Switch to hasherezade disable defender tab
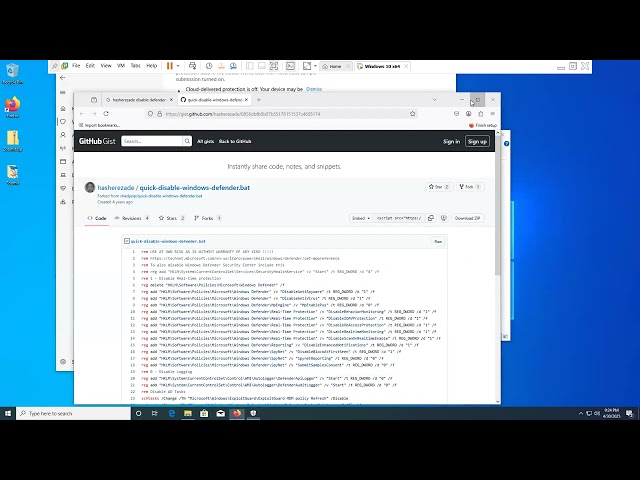 139,100
